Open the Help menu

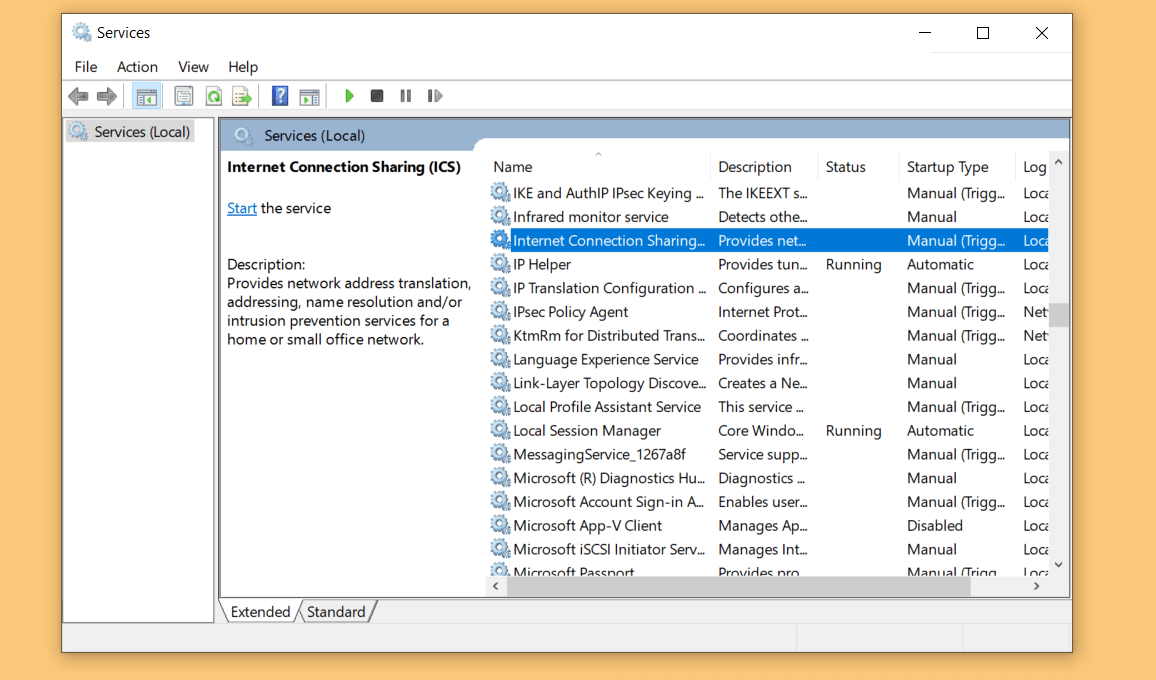pyautogui.click(x=243, y=66)
